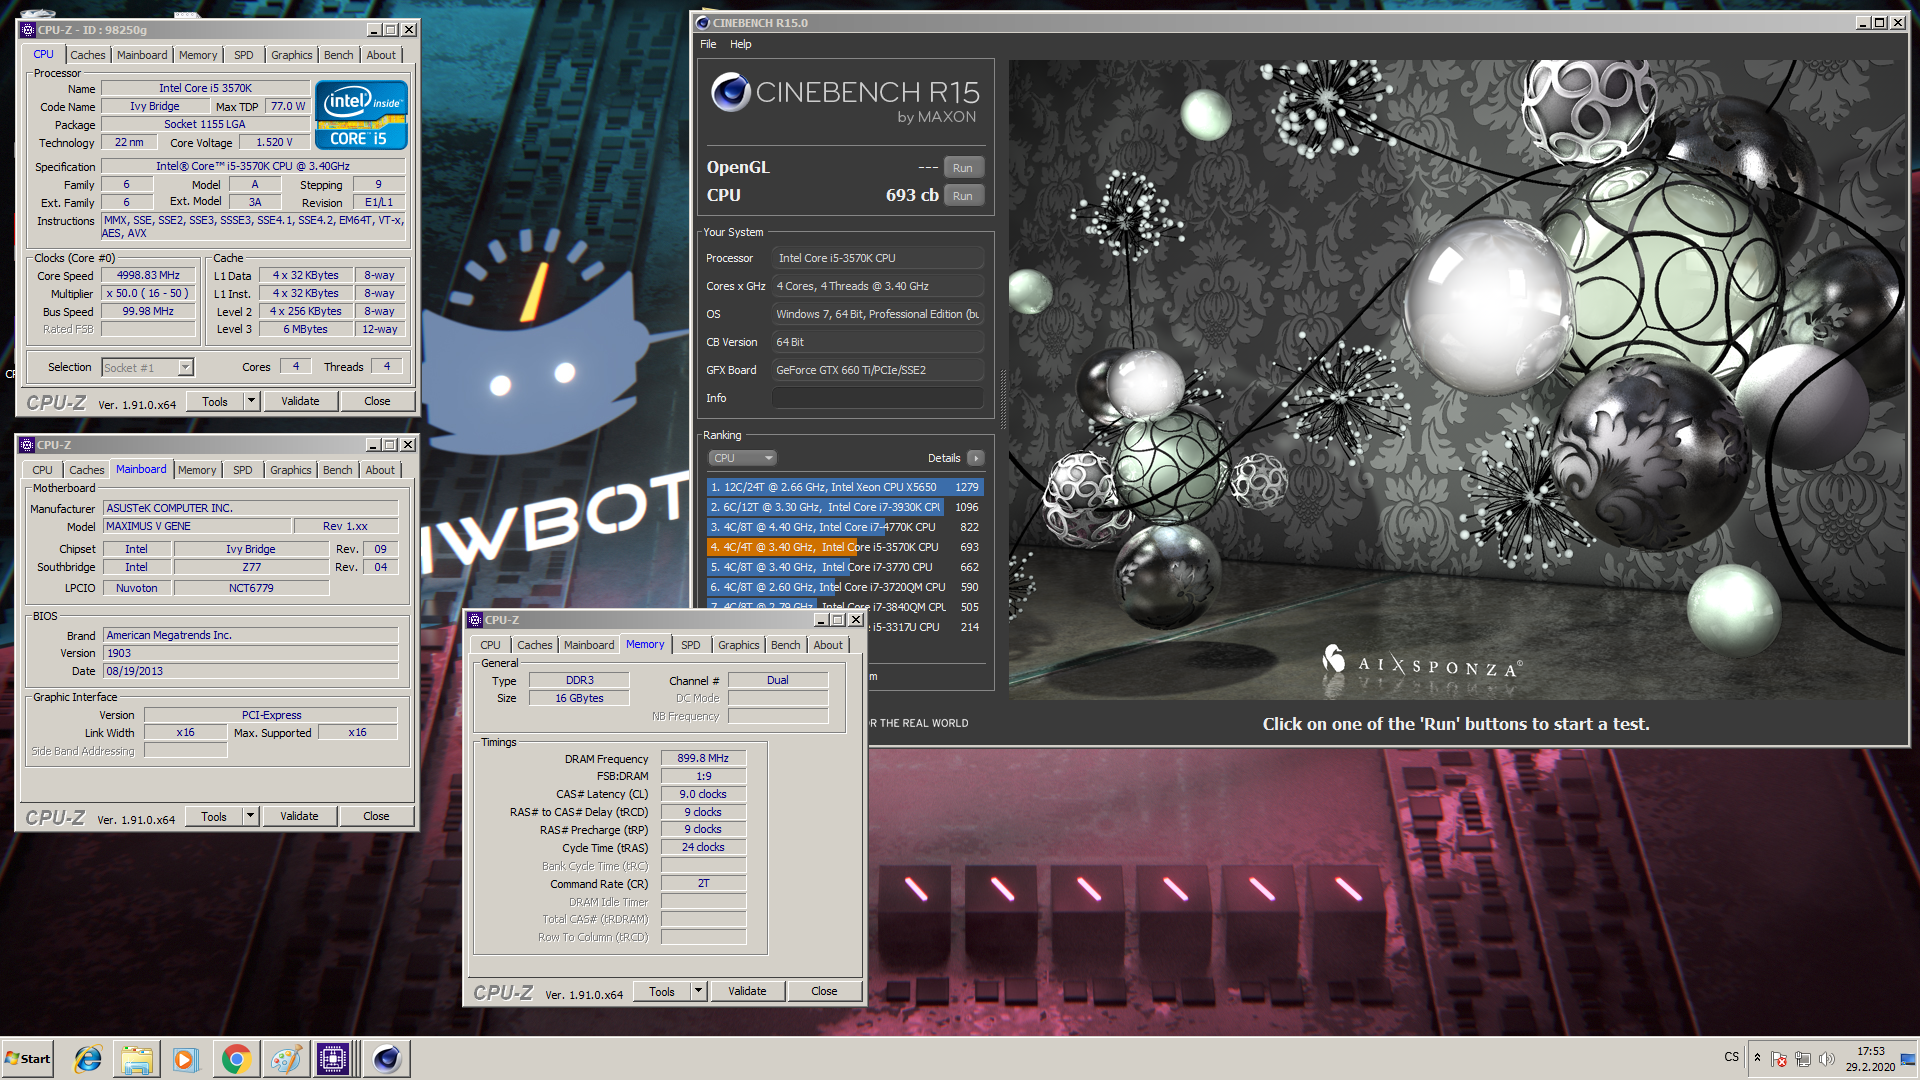
Task: Open Paint application from taskbar
Action: [285, 1059]
